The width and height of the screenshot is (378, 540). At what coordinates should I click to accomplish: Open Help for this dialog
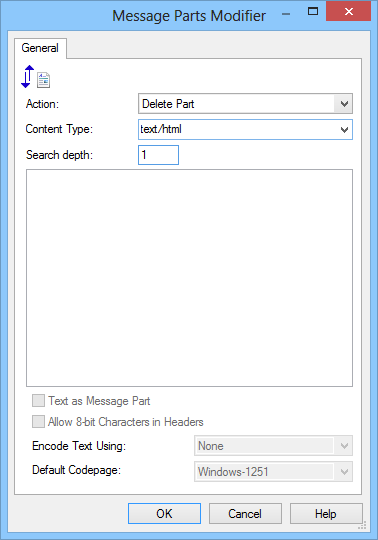point(326,513)
